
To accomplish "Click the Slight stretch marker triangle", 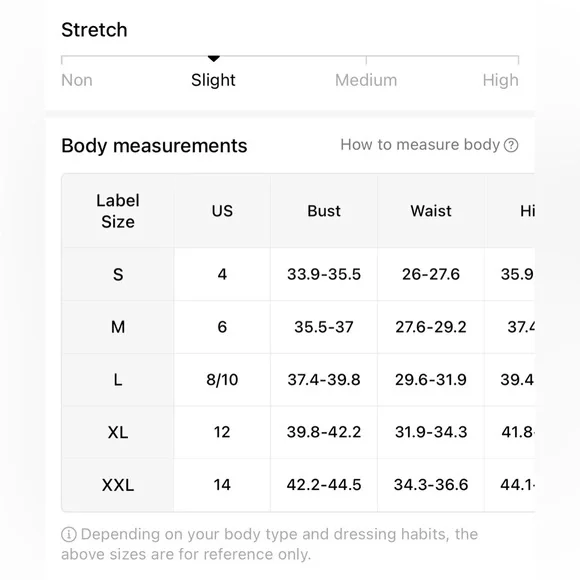I will pos(214,59).
